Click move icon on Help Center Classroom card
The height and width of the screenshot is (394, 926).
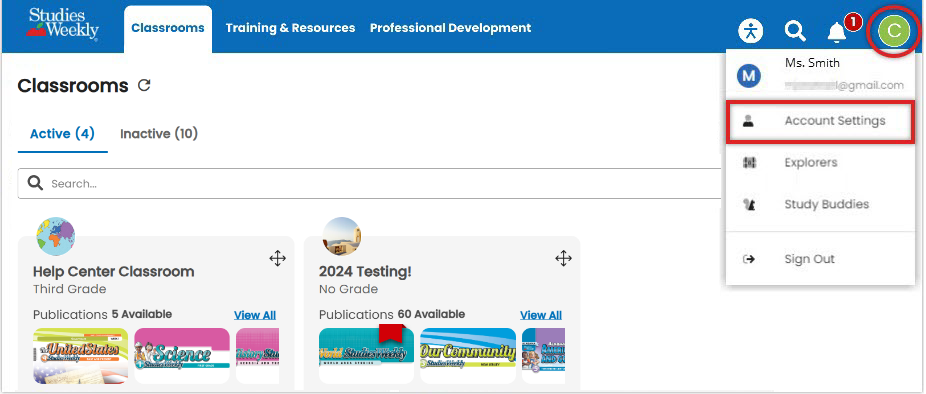click(x=278, y=258)
